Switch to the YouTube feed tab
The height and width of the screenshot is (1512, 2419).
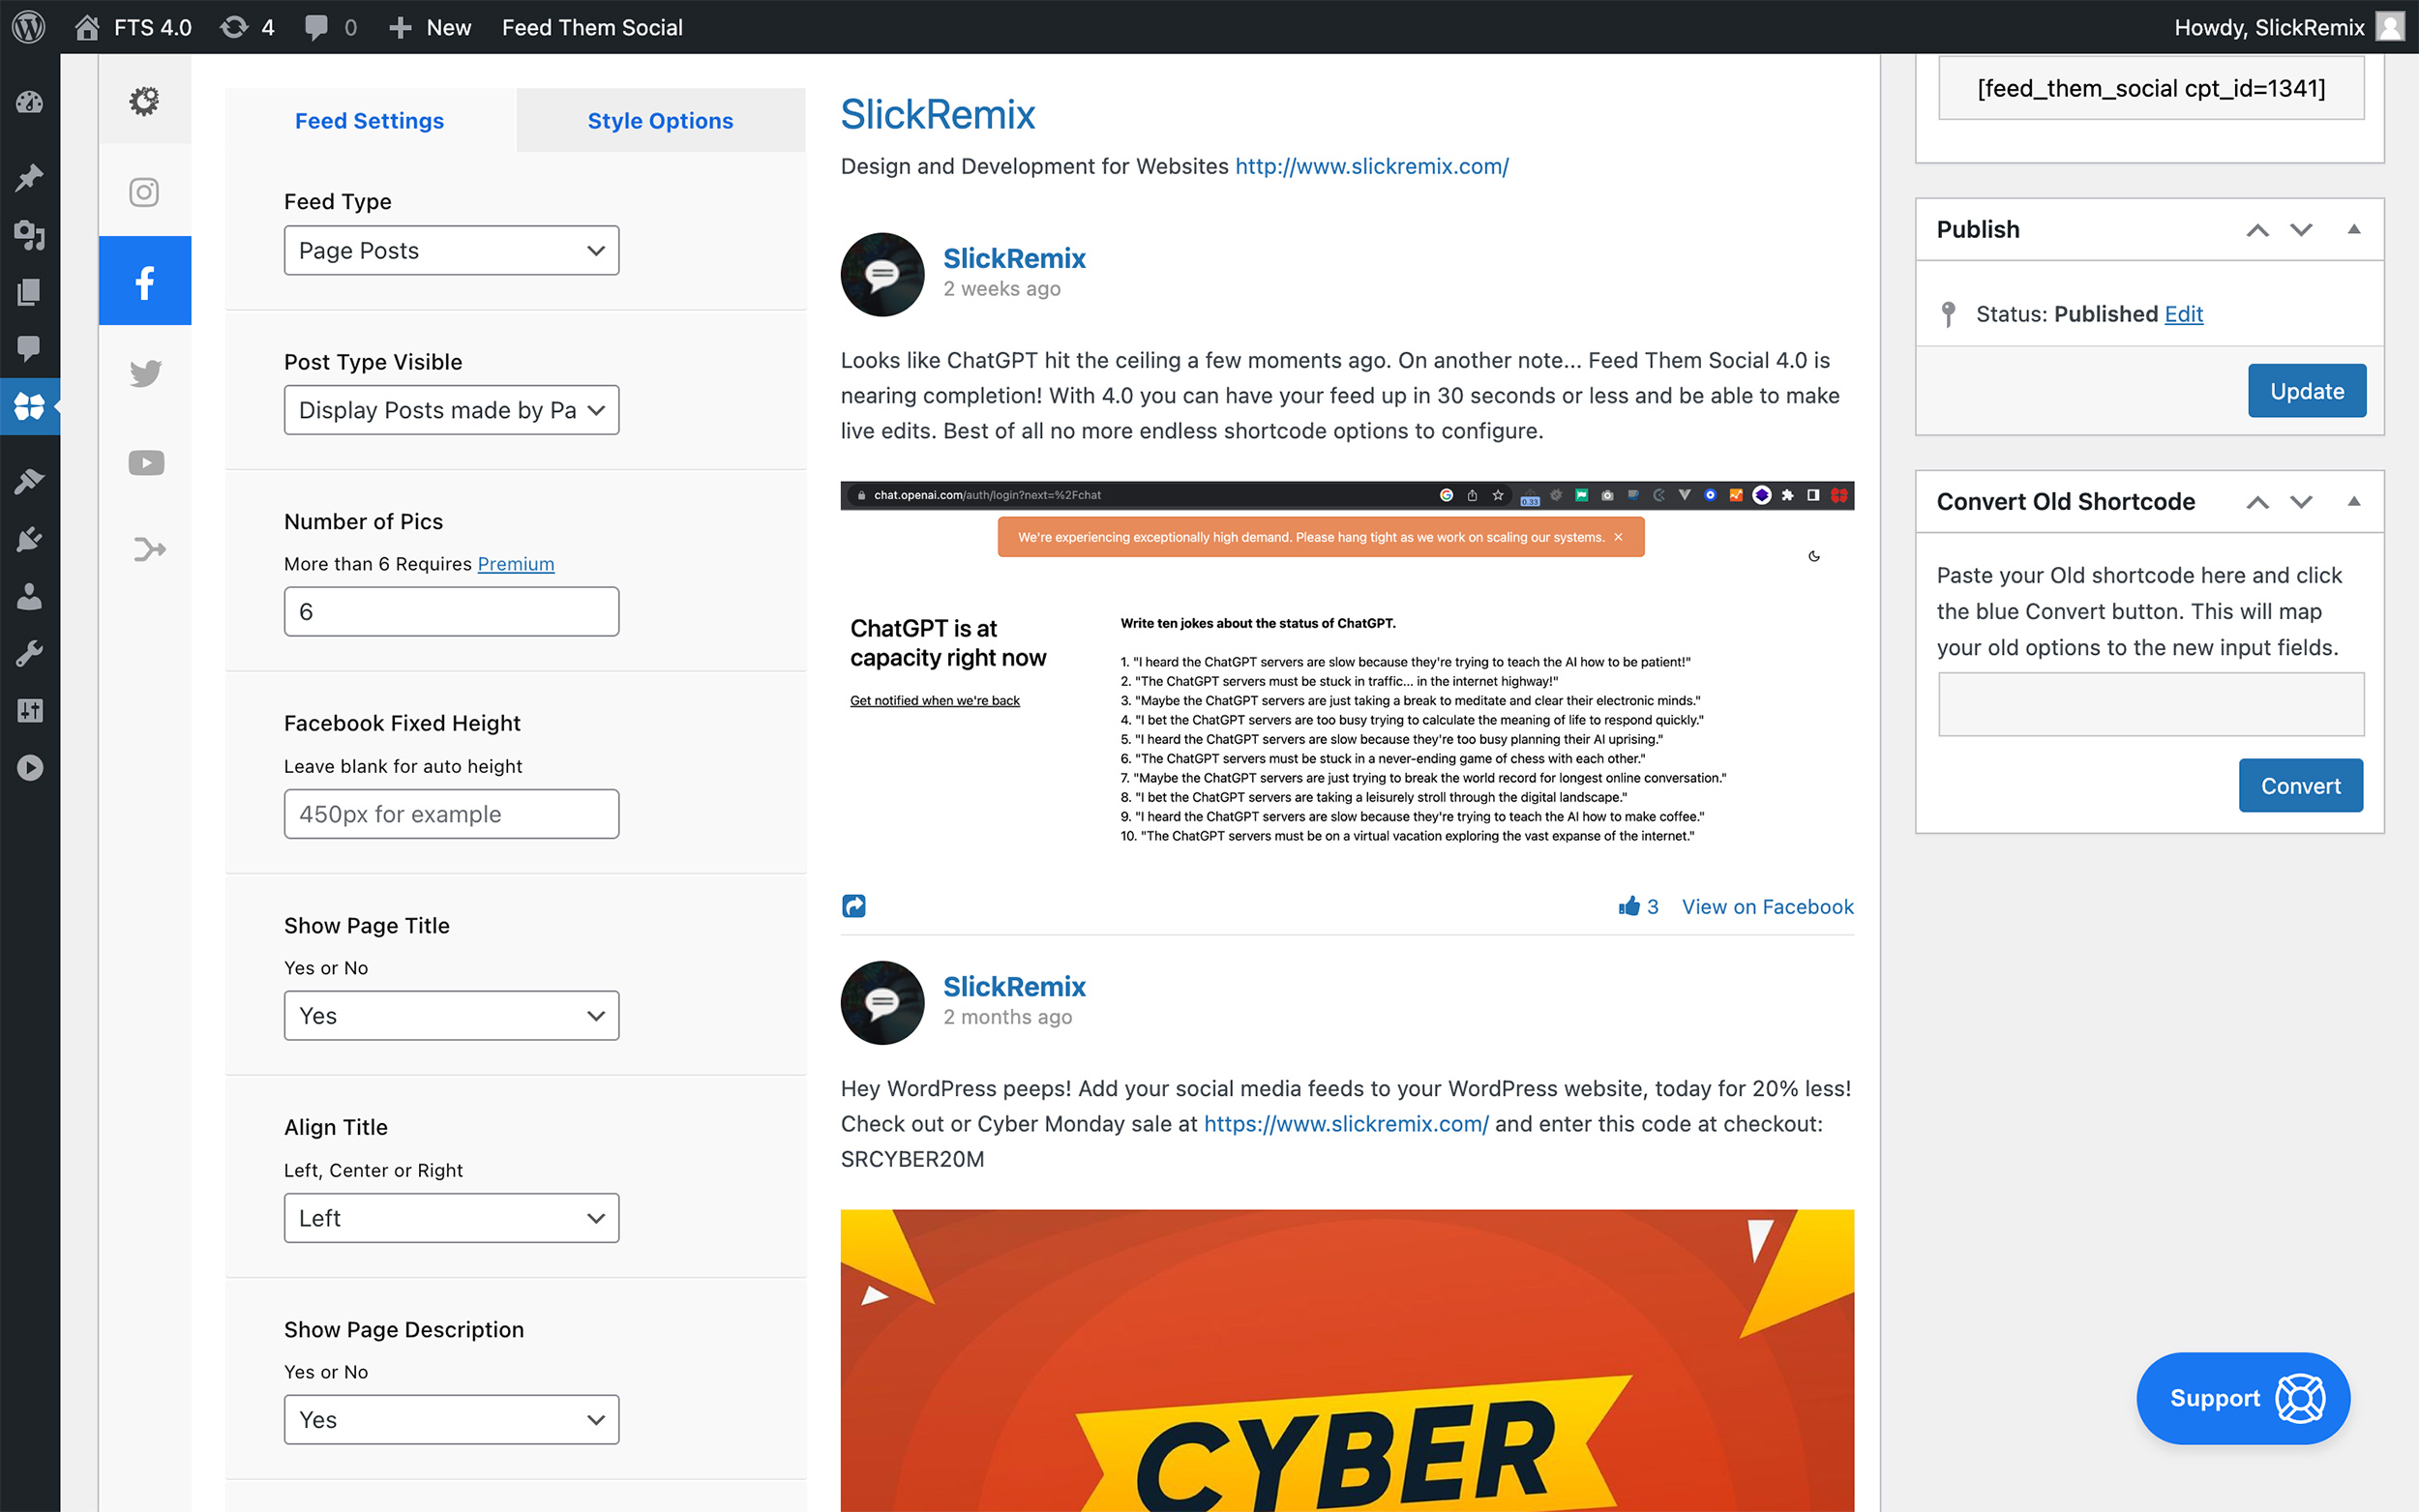[x=145, y=462]
